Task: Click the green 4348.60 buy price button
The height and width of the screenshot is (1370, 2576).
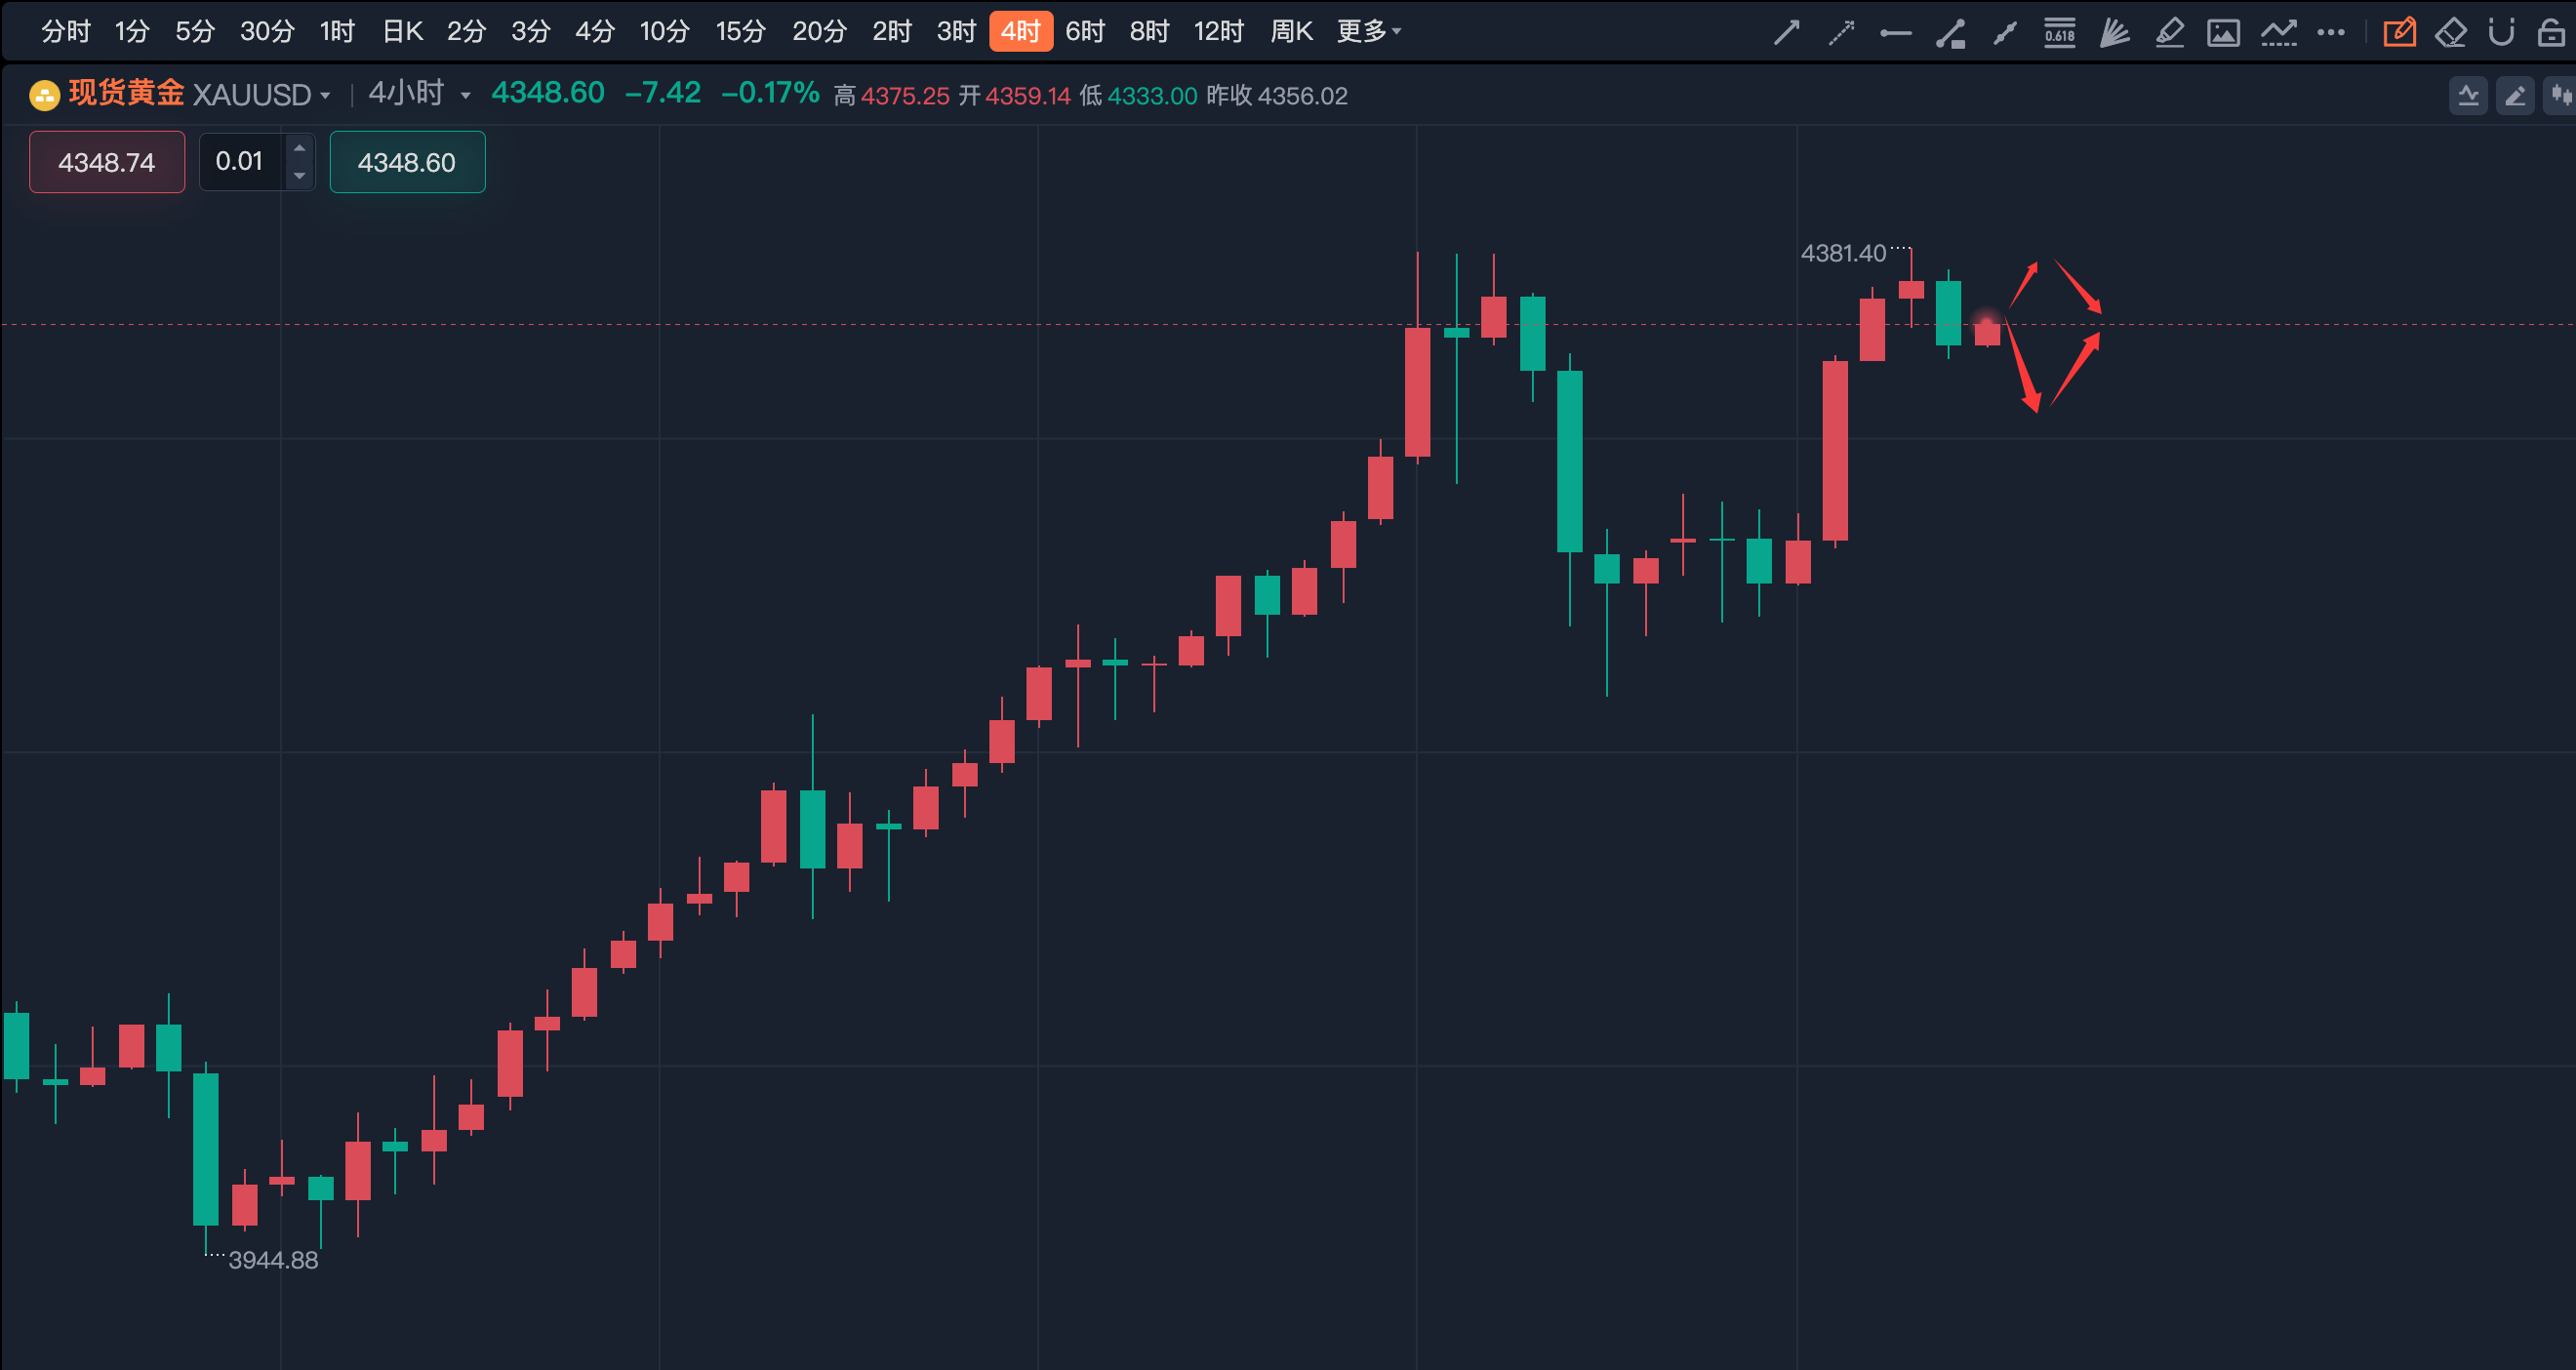Action: 407,162
